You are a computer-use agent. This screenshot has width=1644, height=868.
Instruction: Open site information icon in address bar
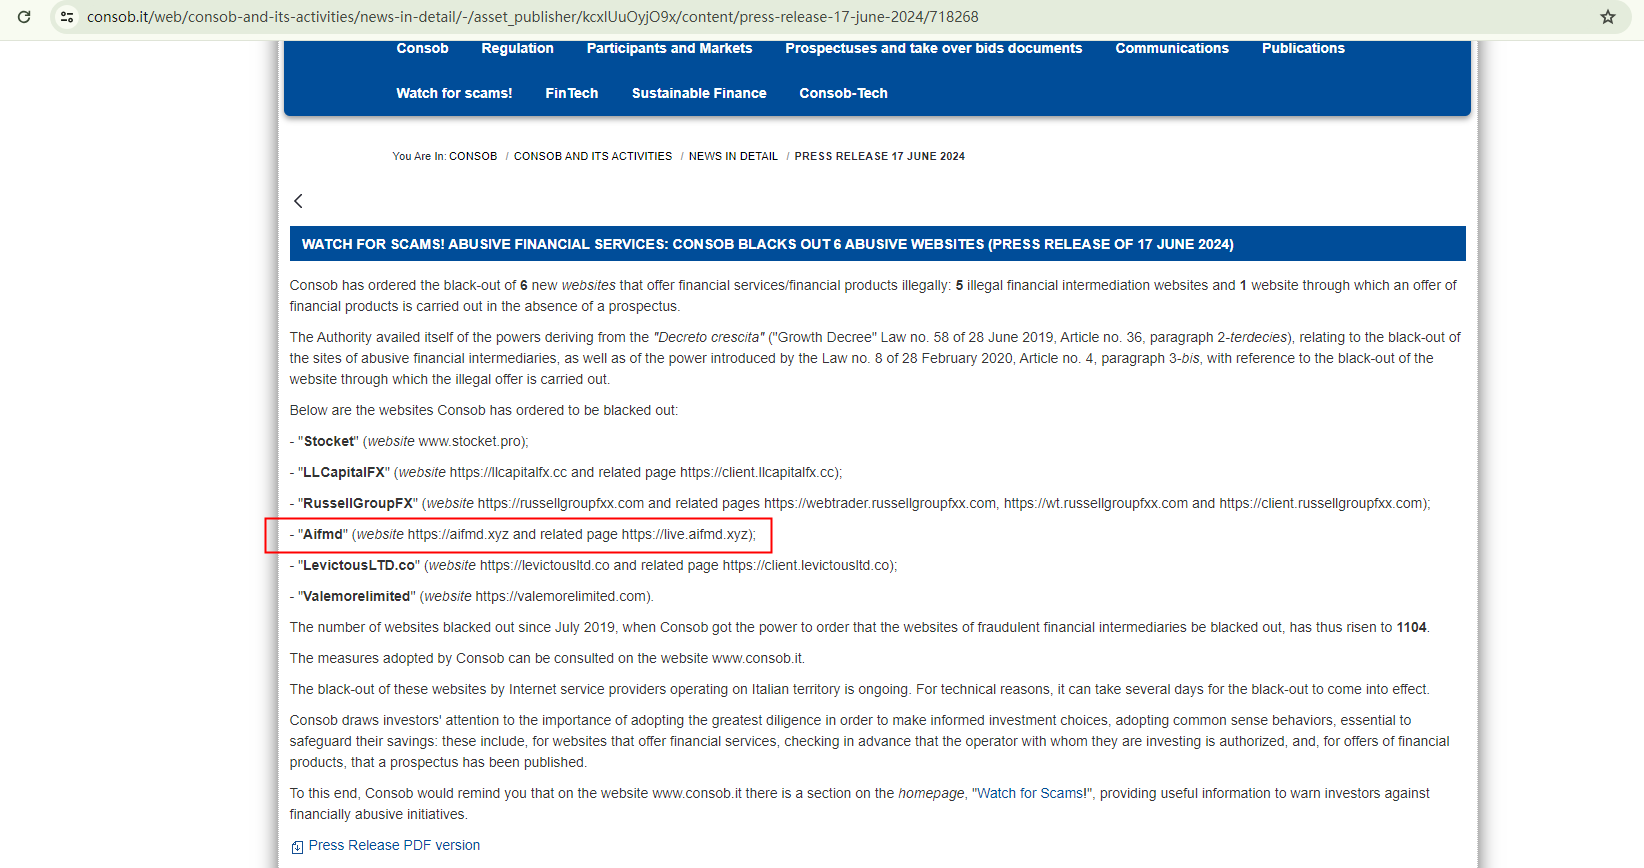(67, 17)
